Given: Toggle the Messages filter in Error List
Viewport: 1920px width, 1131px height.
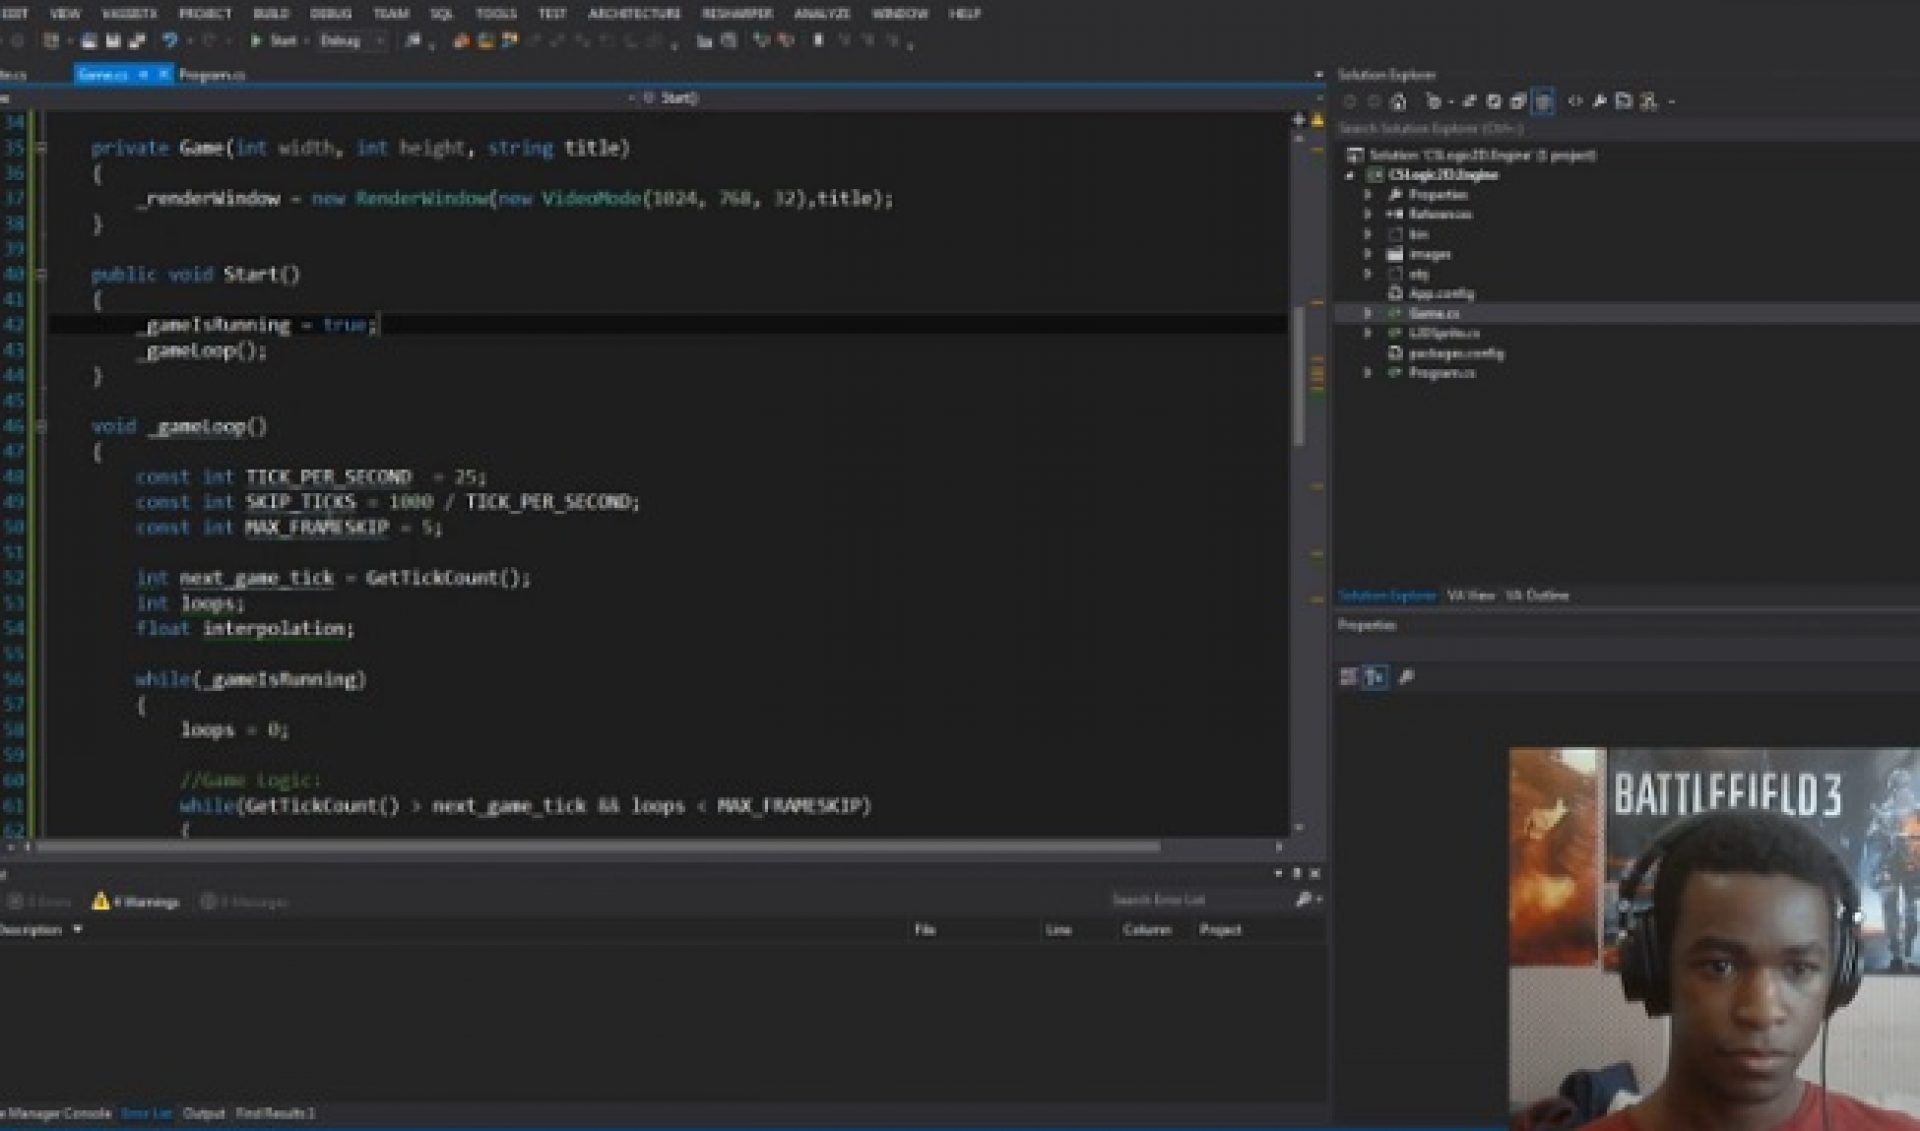Looking at the screenshot, I should (x=244, y=901).
